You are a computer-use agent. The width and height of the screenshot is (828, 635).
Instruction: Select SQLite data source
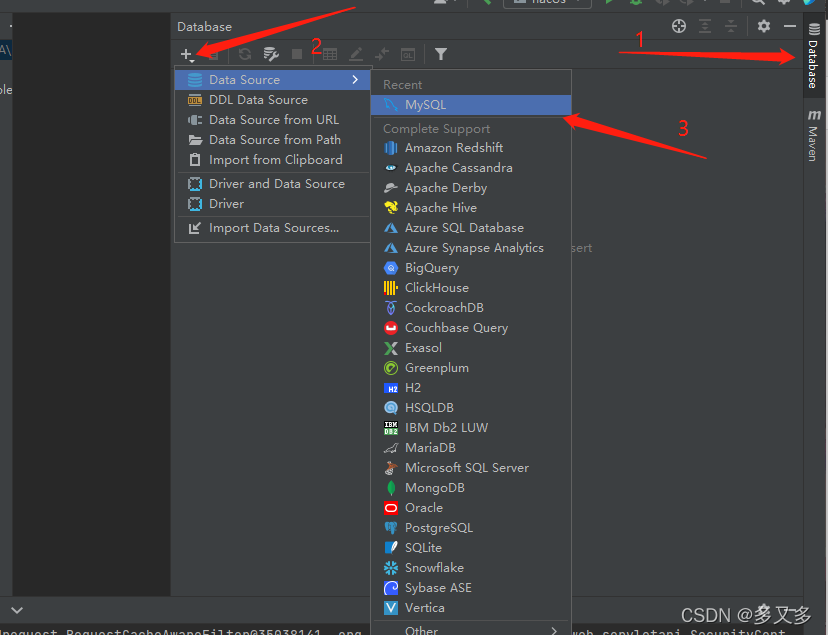click(x=471, y=548)
